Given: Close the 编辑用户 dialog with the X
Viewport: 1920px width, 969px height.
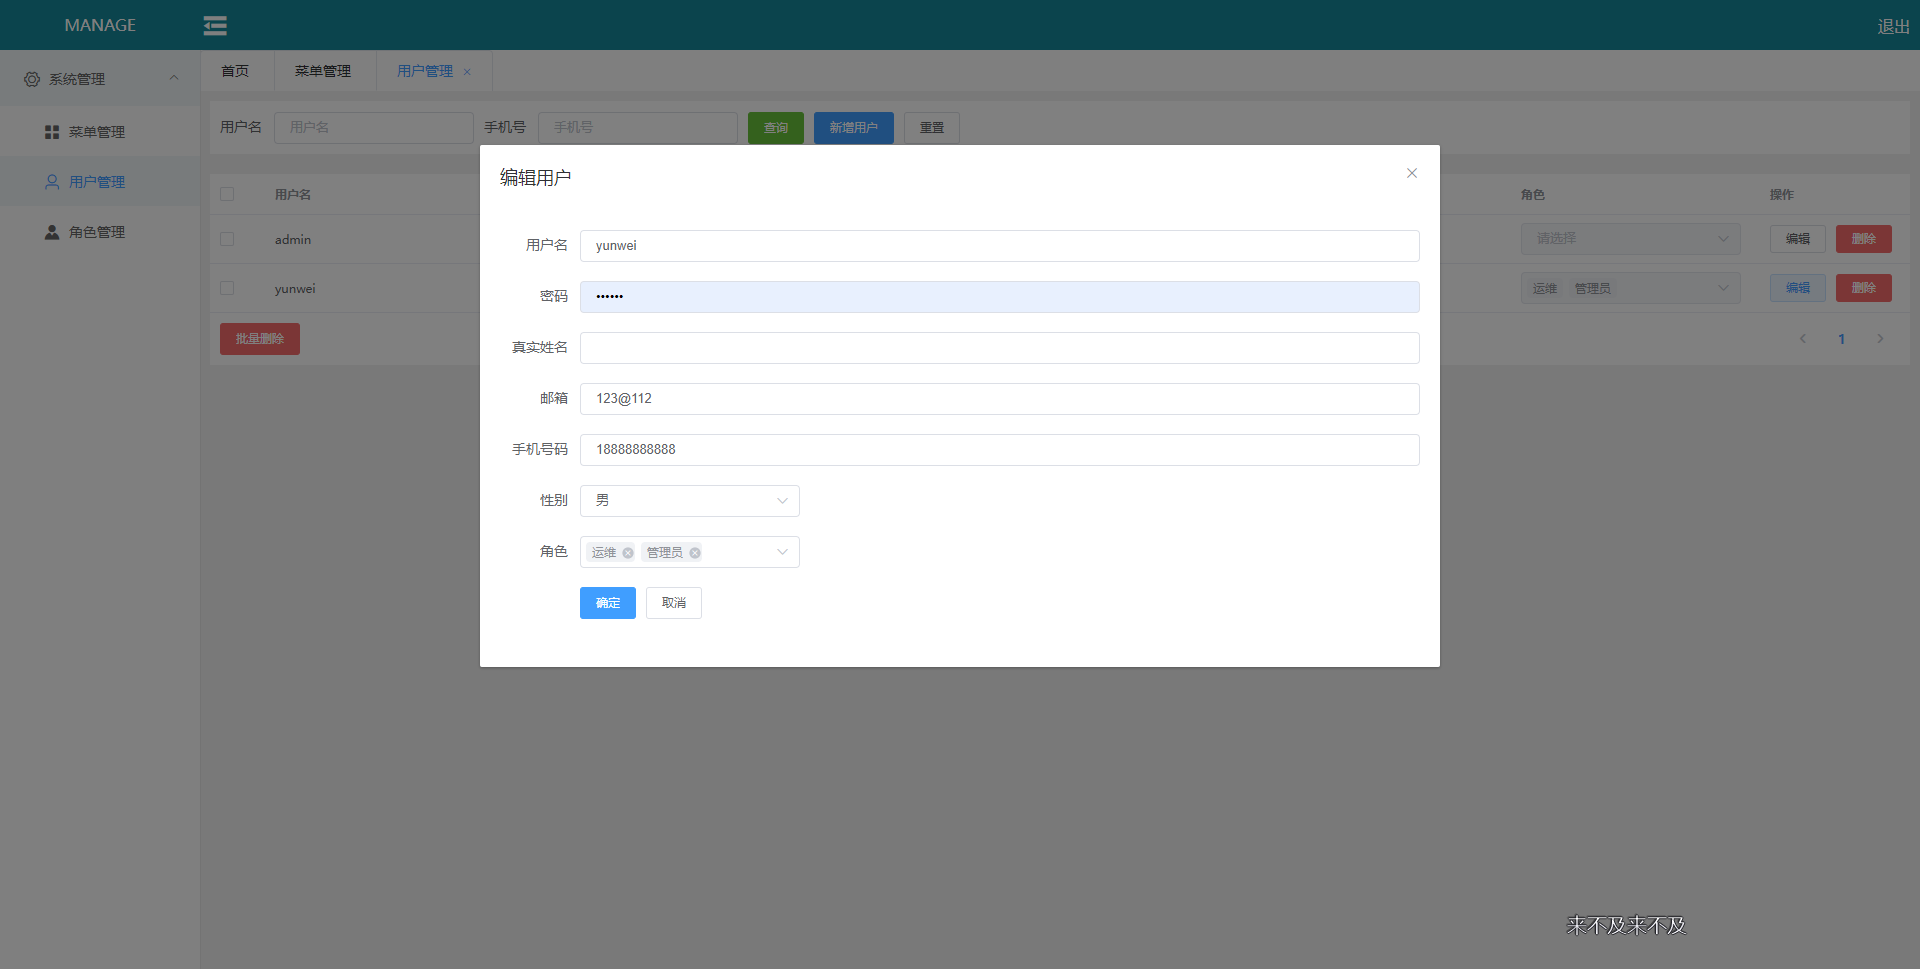Looking at the screenshot, I should pos(1411,173).
